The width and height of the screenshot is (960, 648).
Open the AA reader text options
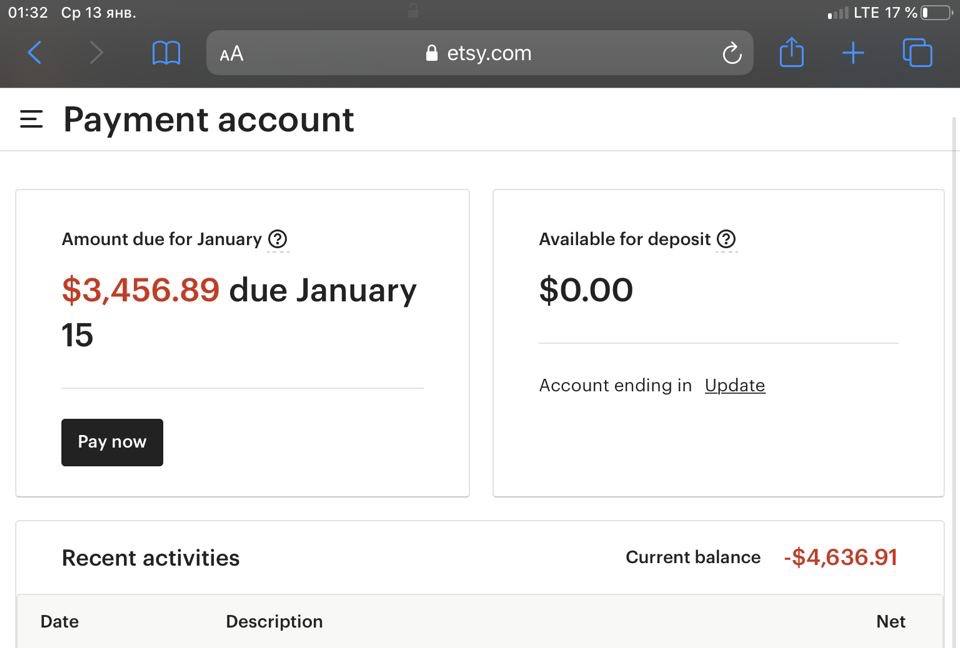coord(231,54)
